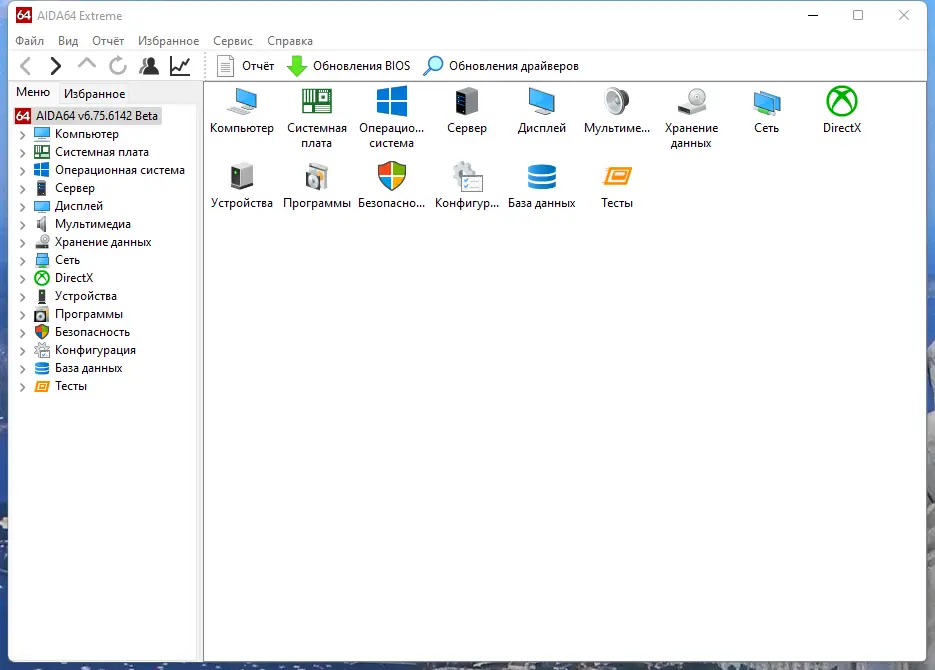Open the Избранное menu in menu bar

[169, 41]
